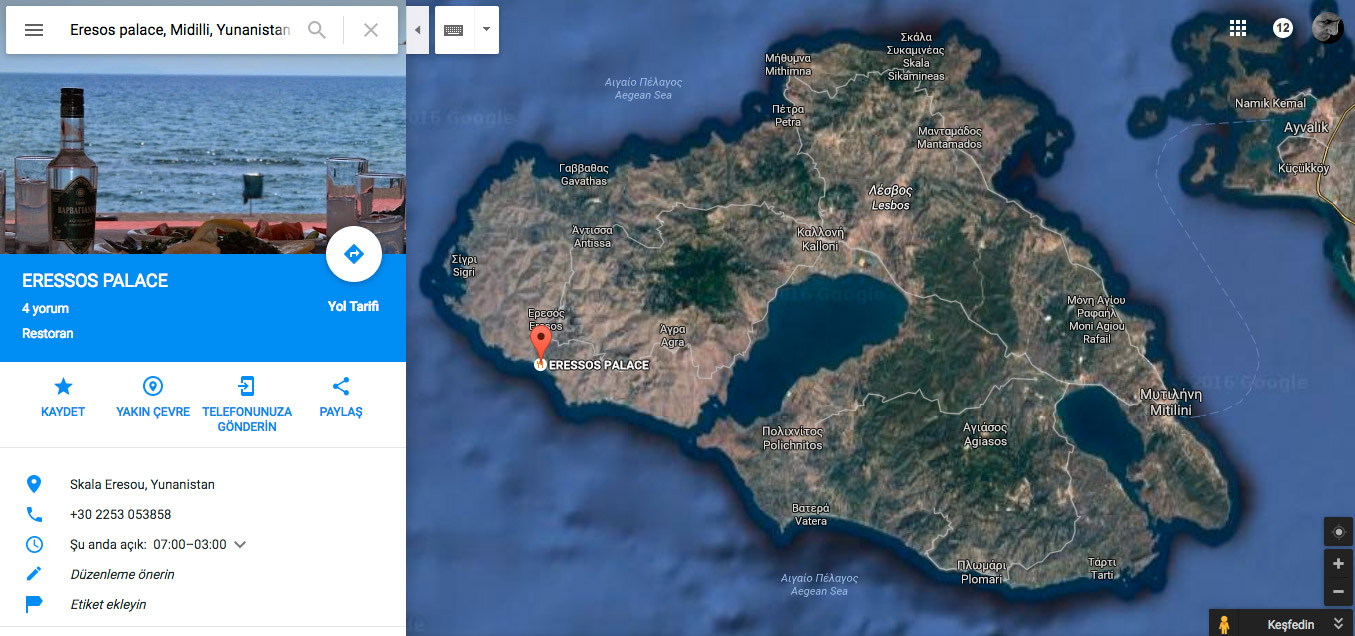Click the Plomari town label

pyautogui.click(x=980, y=571)
